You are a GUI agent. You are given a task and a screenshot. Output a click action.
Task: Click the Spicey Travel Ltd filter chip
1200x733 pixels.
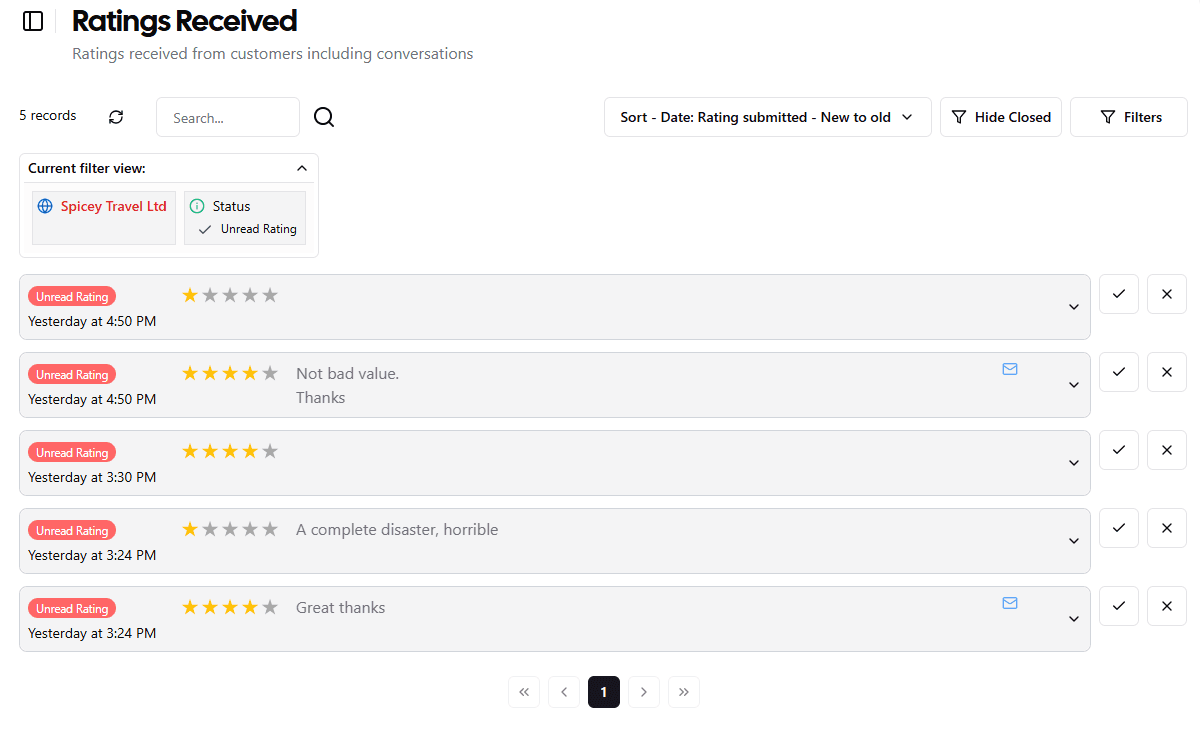pyautogui.click(x=104, y=217)
